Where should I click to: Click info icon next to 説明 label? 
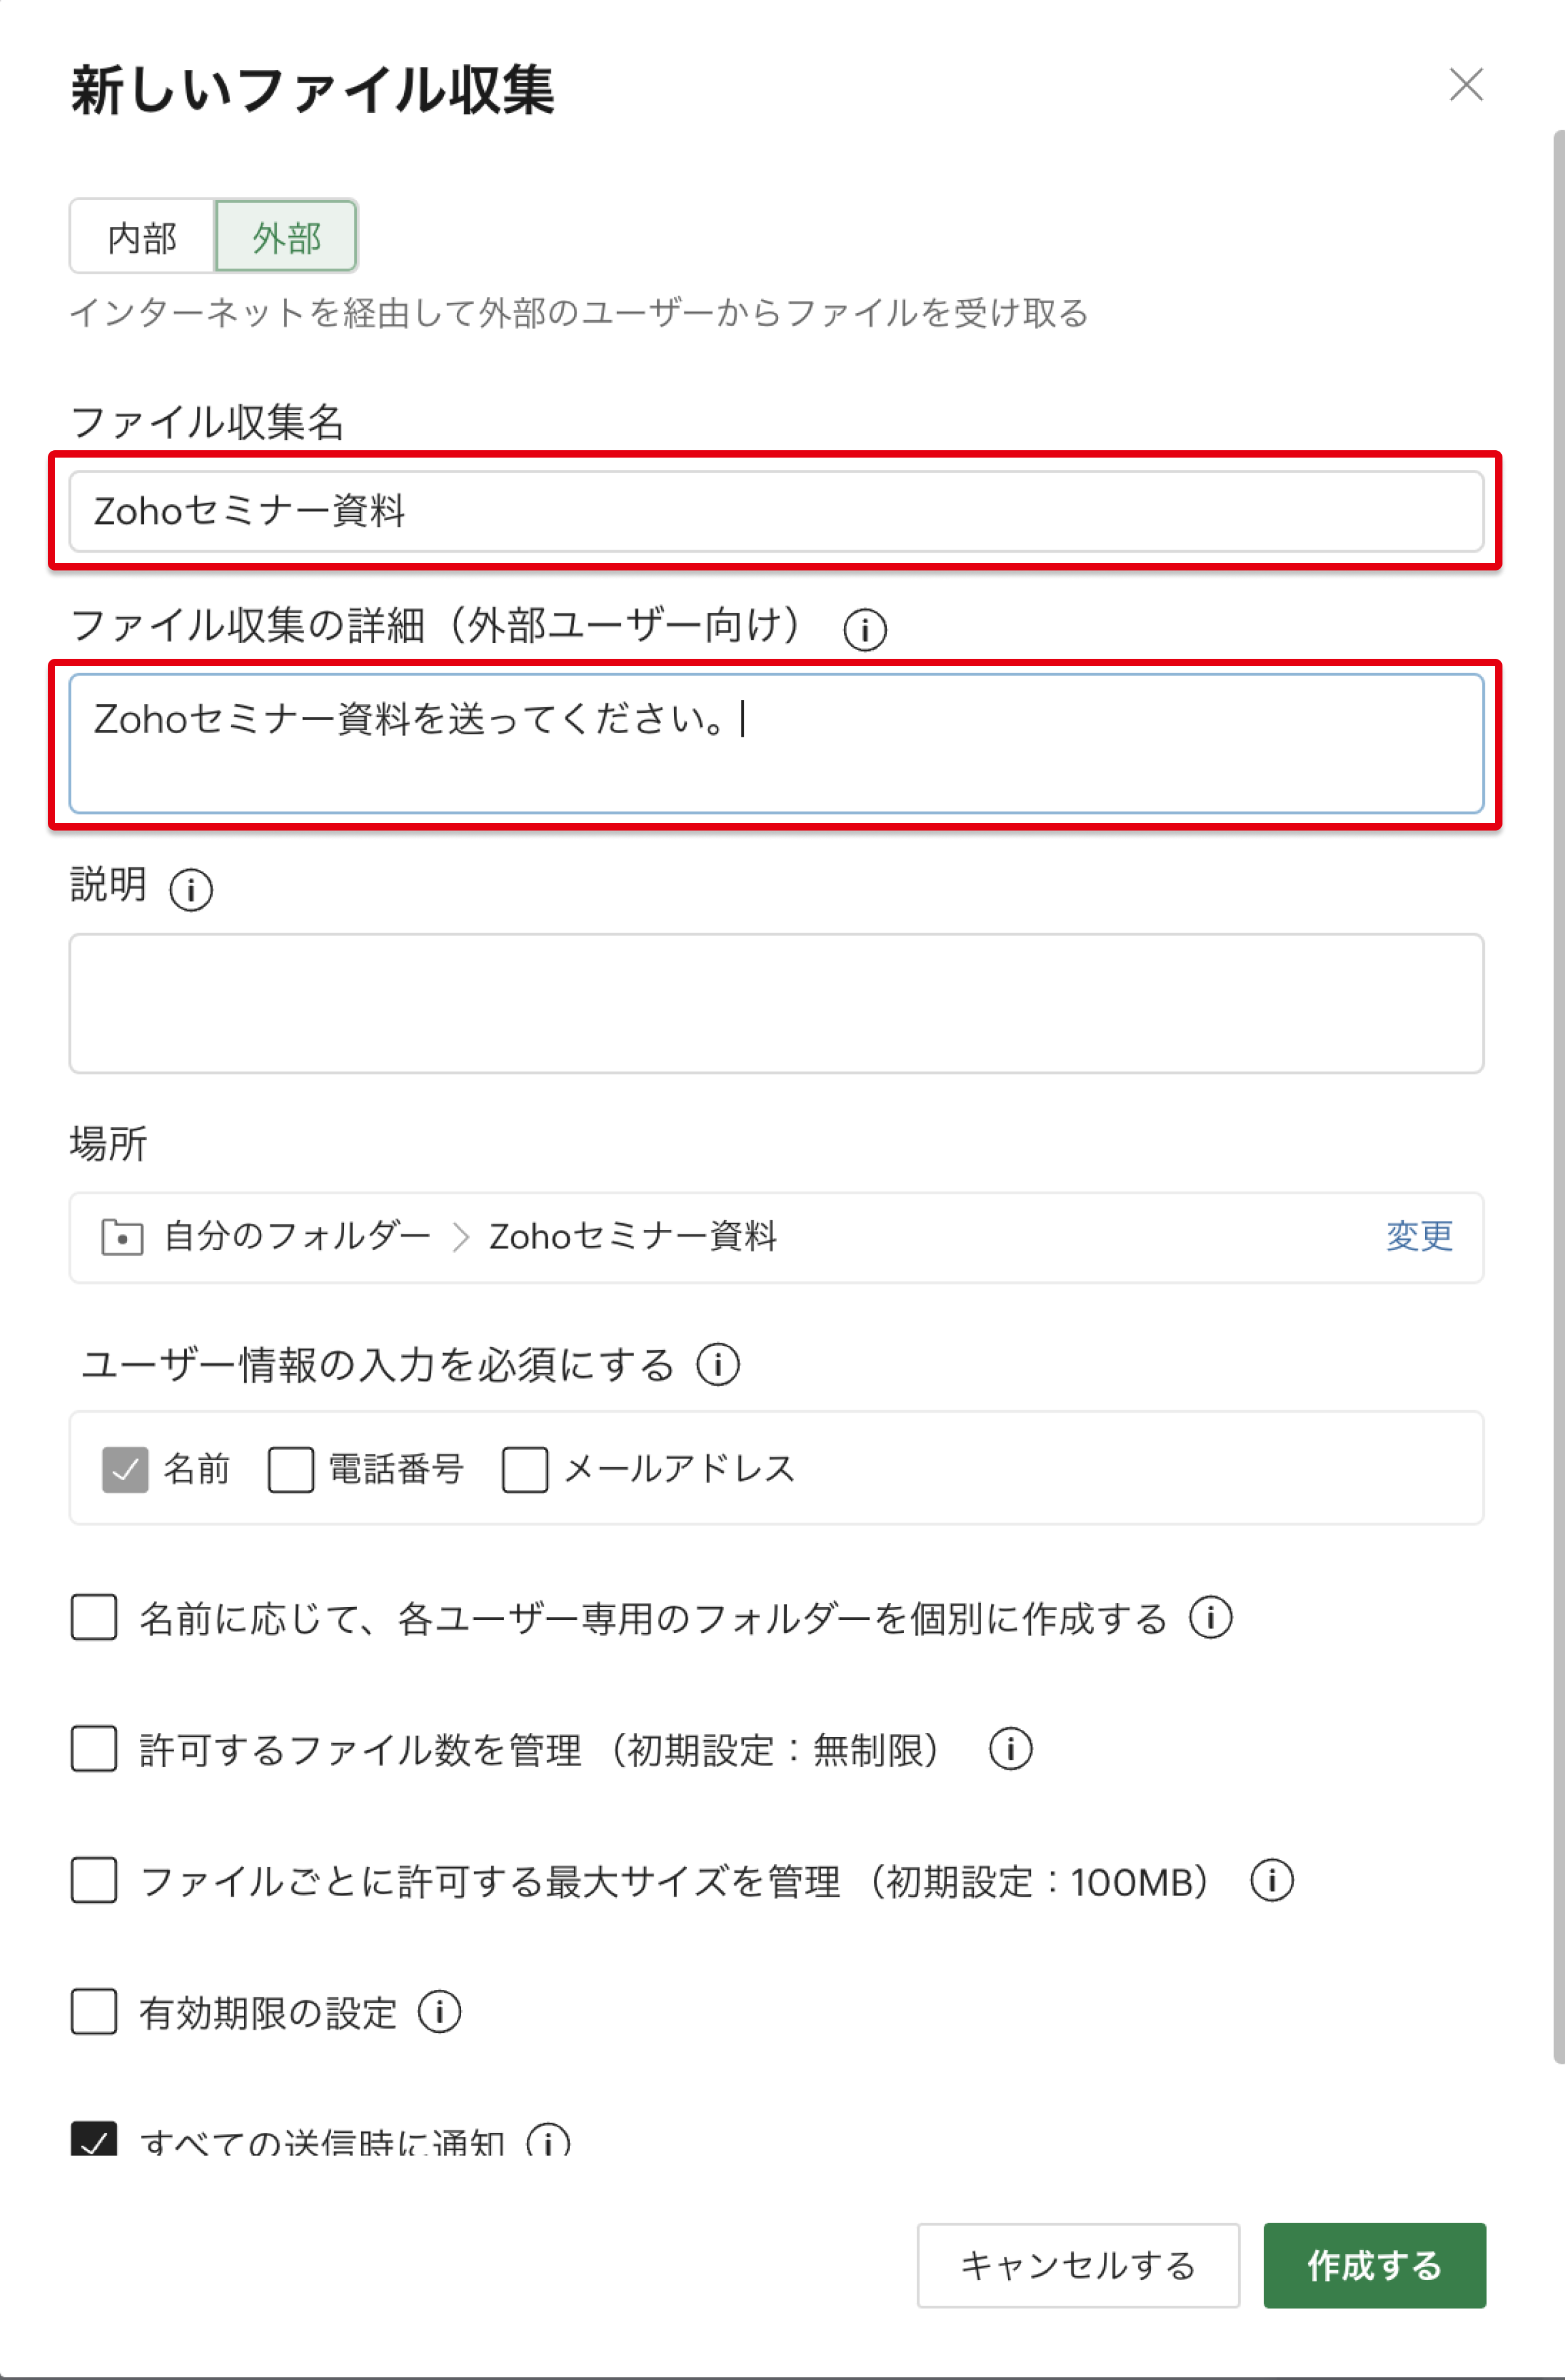[x=190, y=889]
